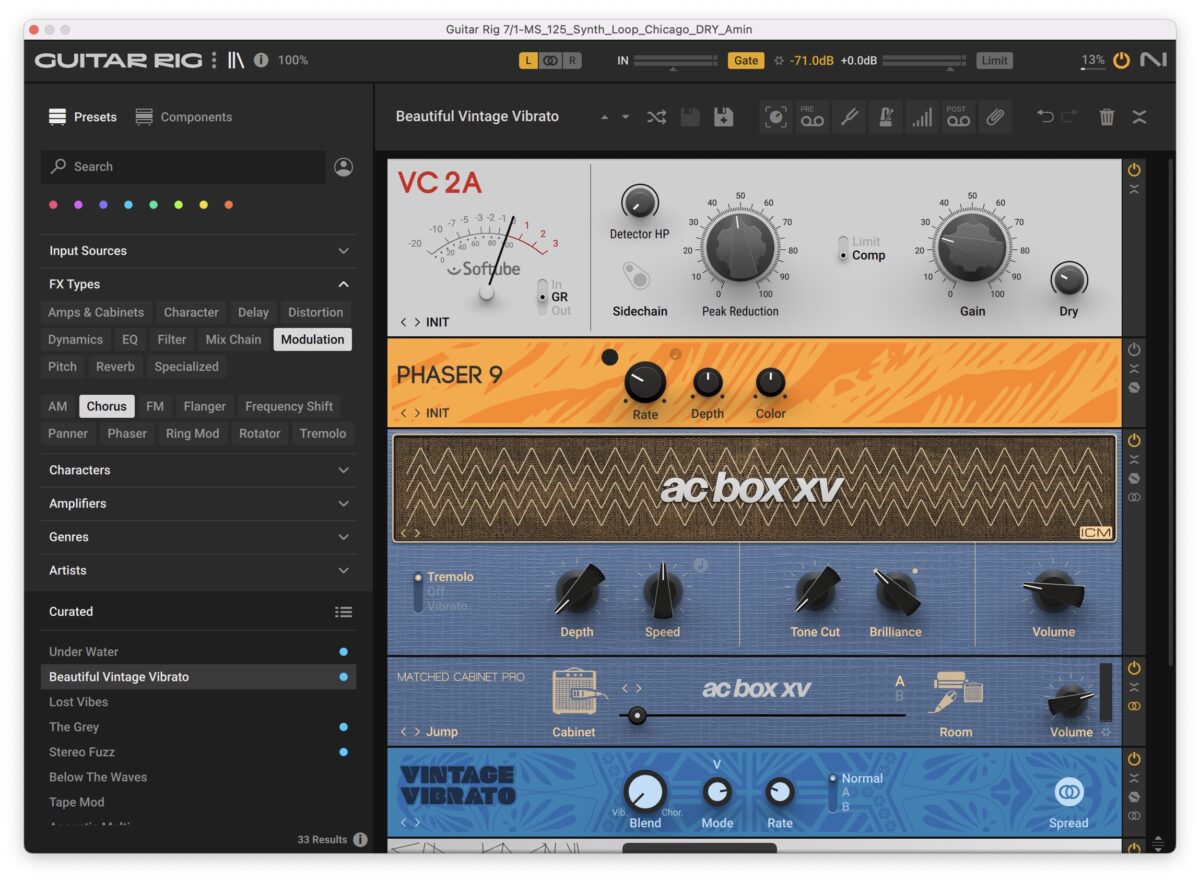
Task: Expand the Amplifiers section
Action: [341, 504]
